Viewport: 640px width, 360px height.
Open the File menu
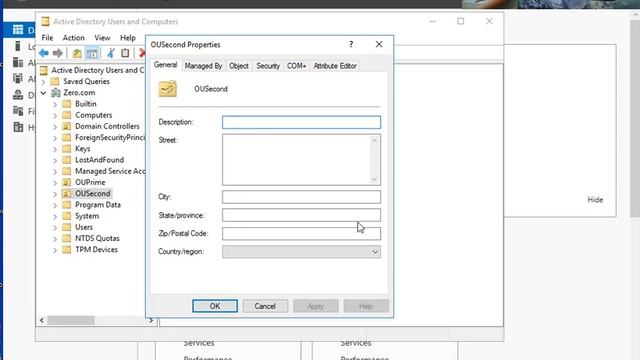pyautogui.click(x=47, y=38)
